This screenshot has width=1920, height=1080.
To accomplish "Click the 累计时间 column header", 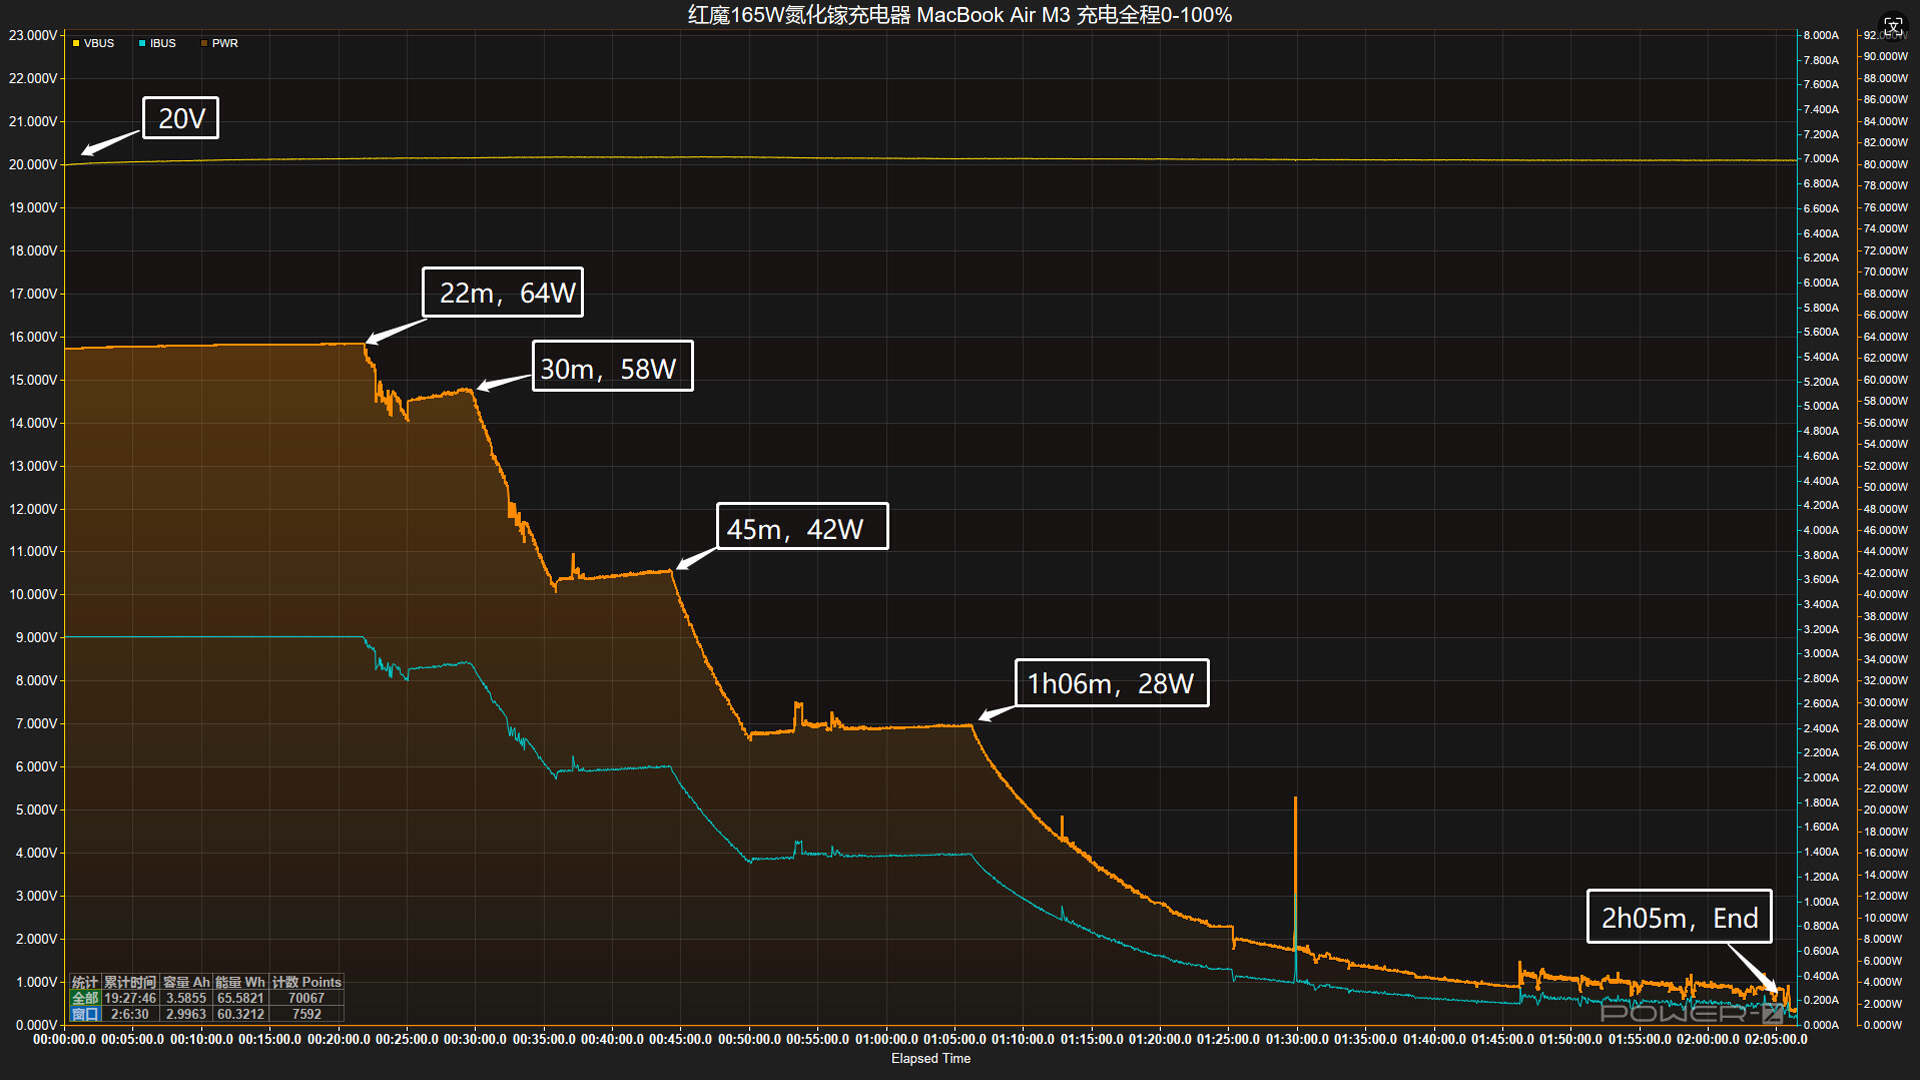I will [x=130, y=982].
